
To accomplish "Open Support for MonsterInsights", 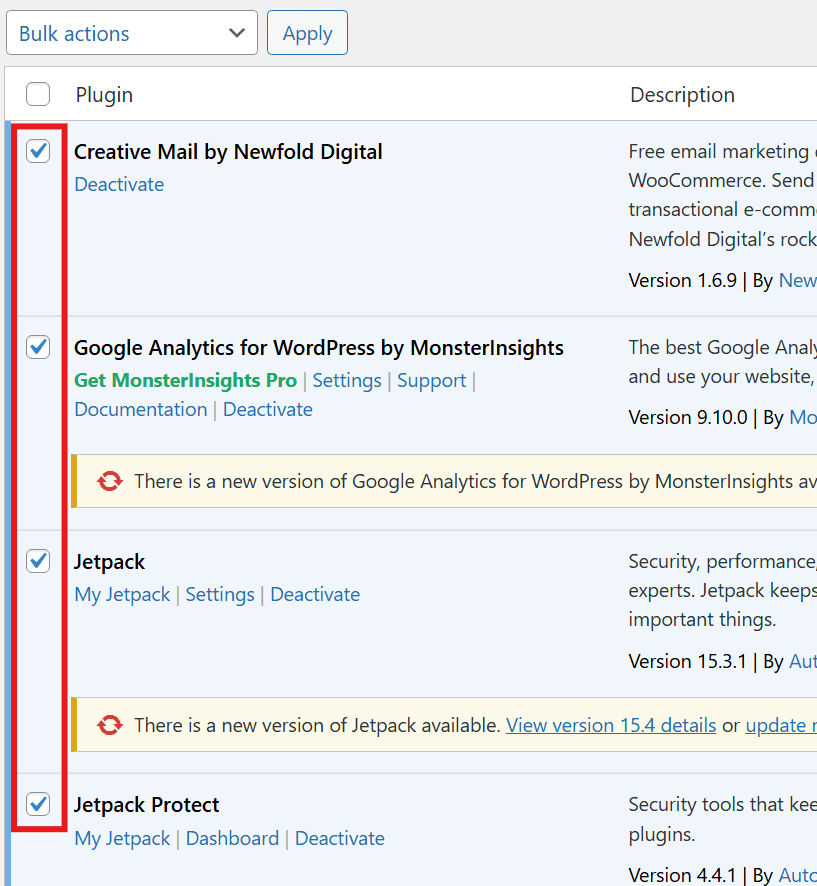I will pos(431,380).
